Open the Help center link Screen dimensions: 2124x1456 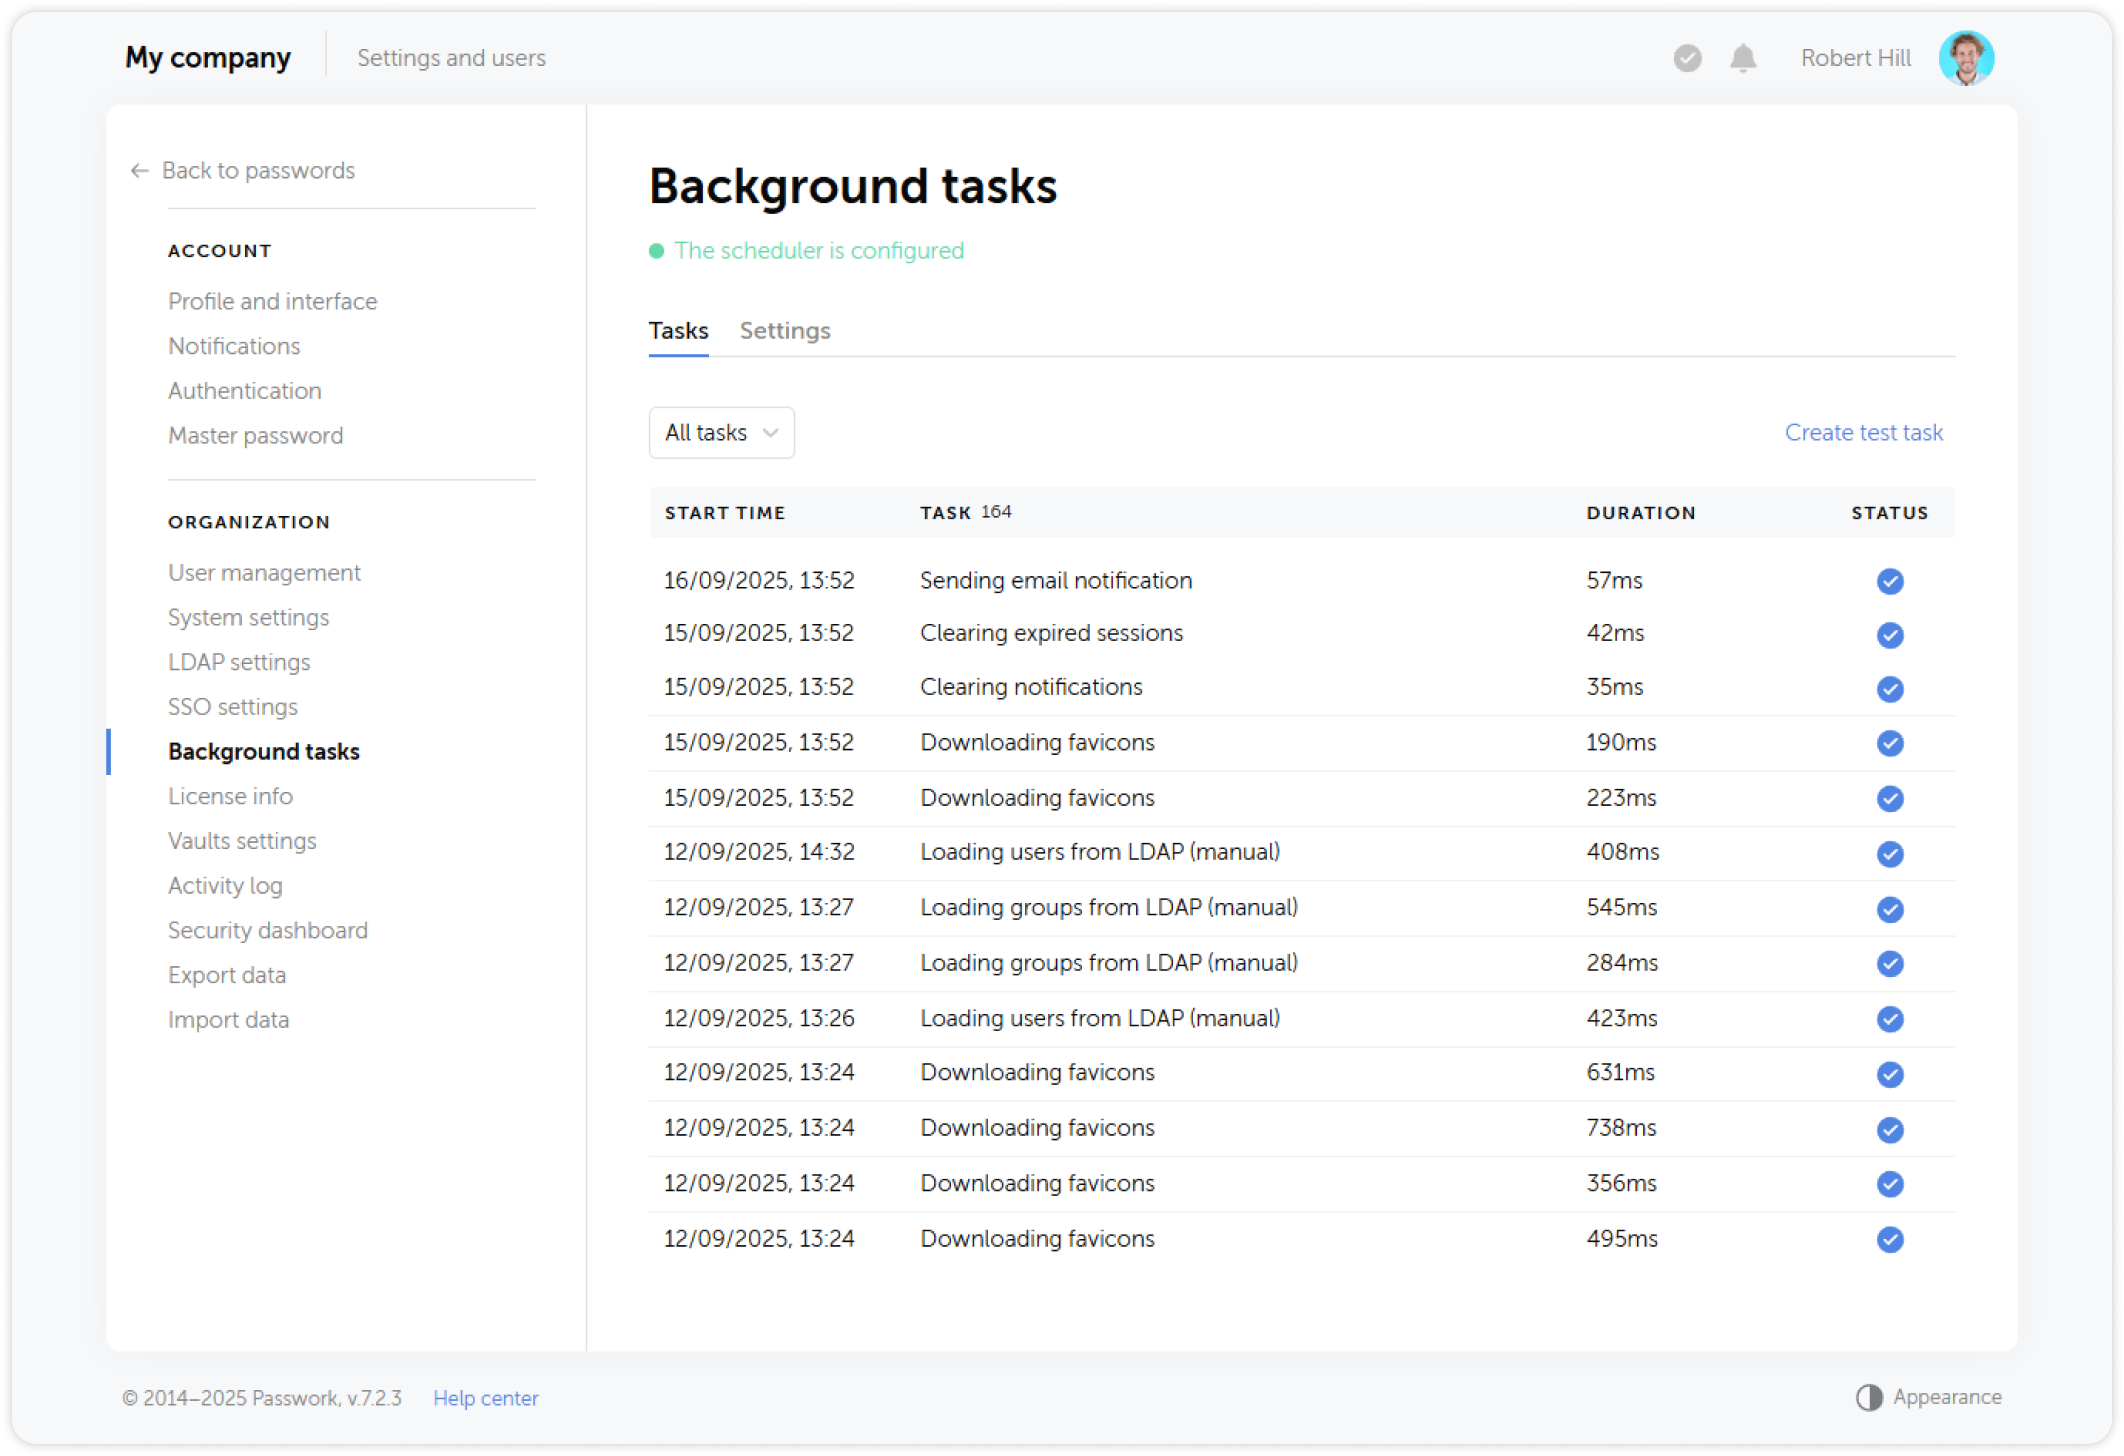[x=485, y=1397]
